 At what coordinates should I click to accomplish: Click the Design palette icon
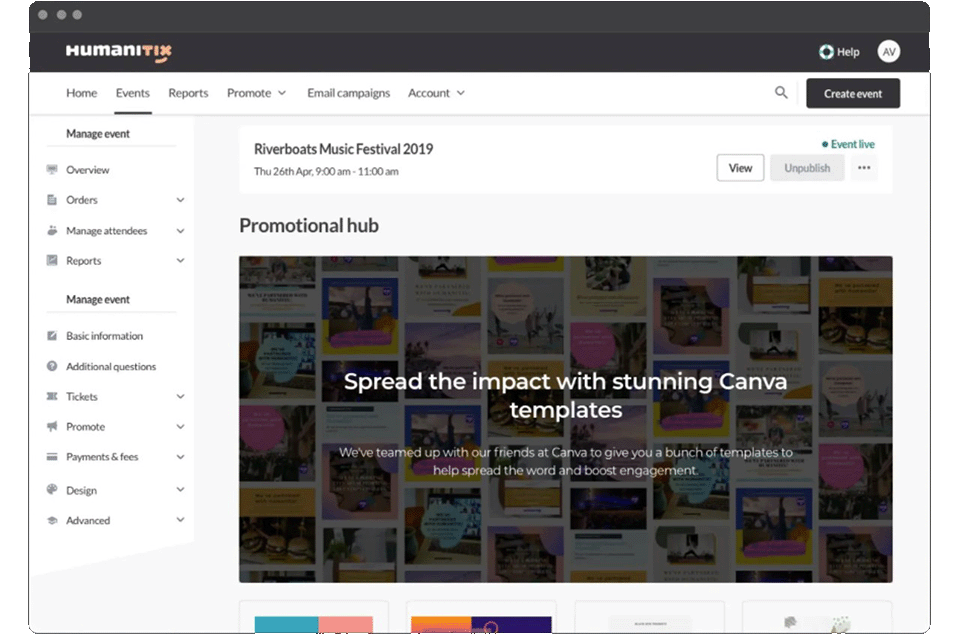(x=52, y=490)
